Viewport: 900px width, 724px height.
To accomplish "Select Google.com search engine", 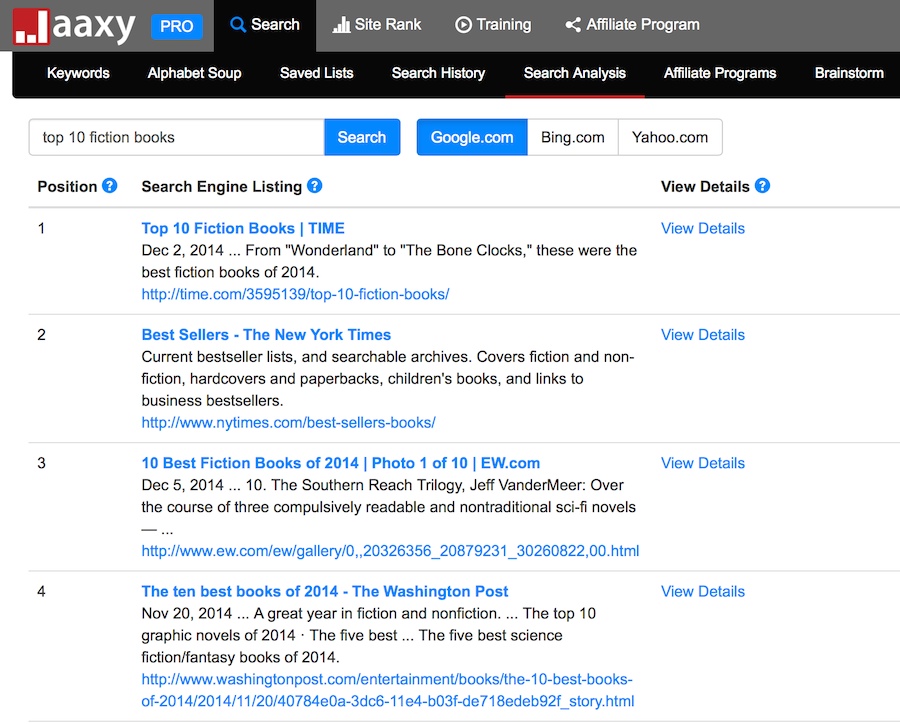I will (472, 137).
